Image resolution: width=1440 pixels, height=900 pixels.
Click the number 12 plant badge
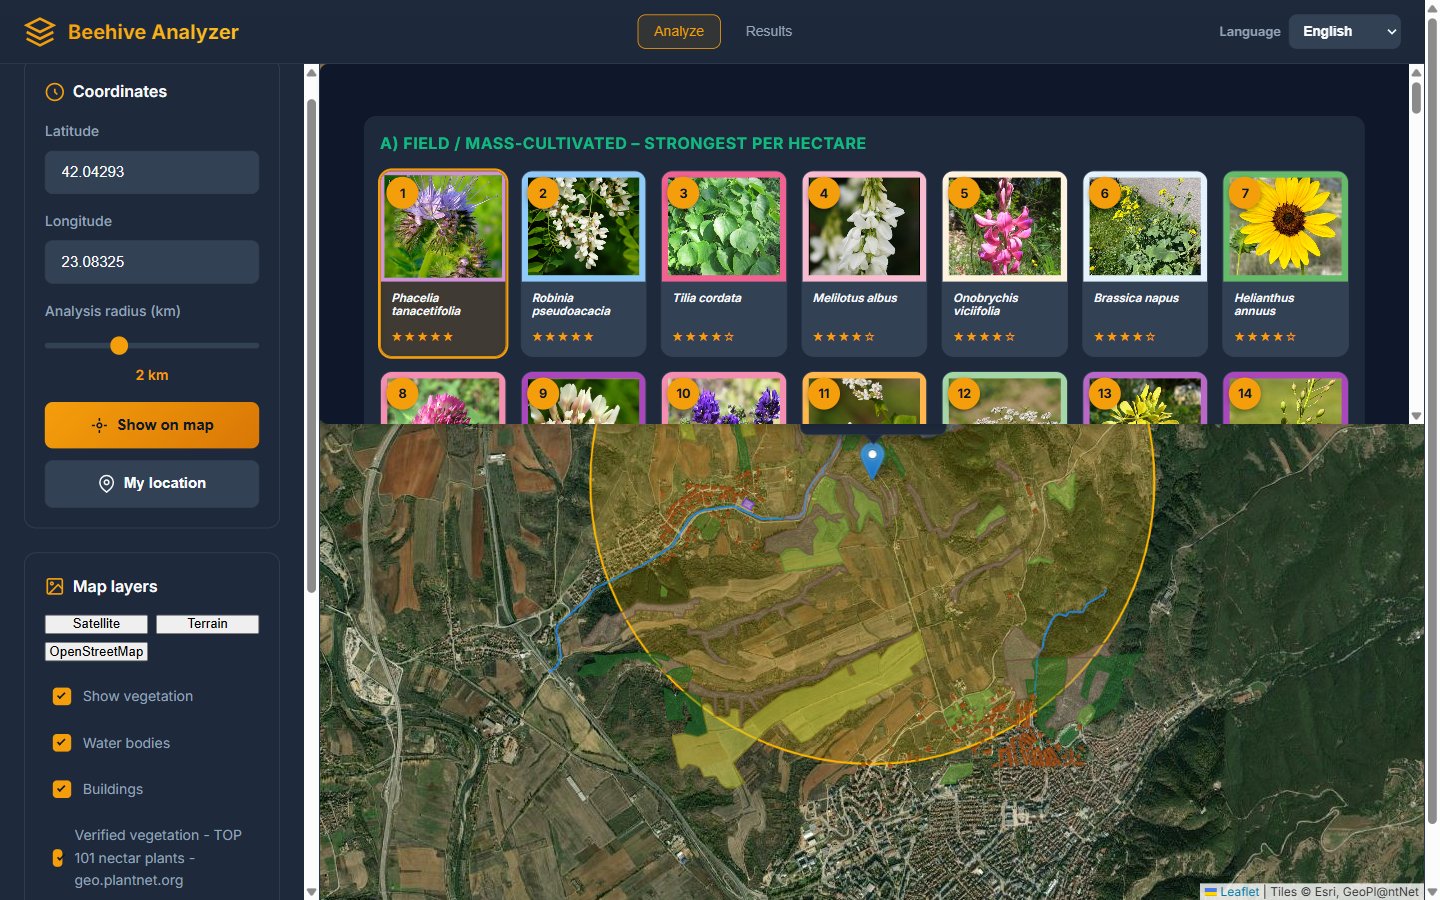coord(964,393)
